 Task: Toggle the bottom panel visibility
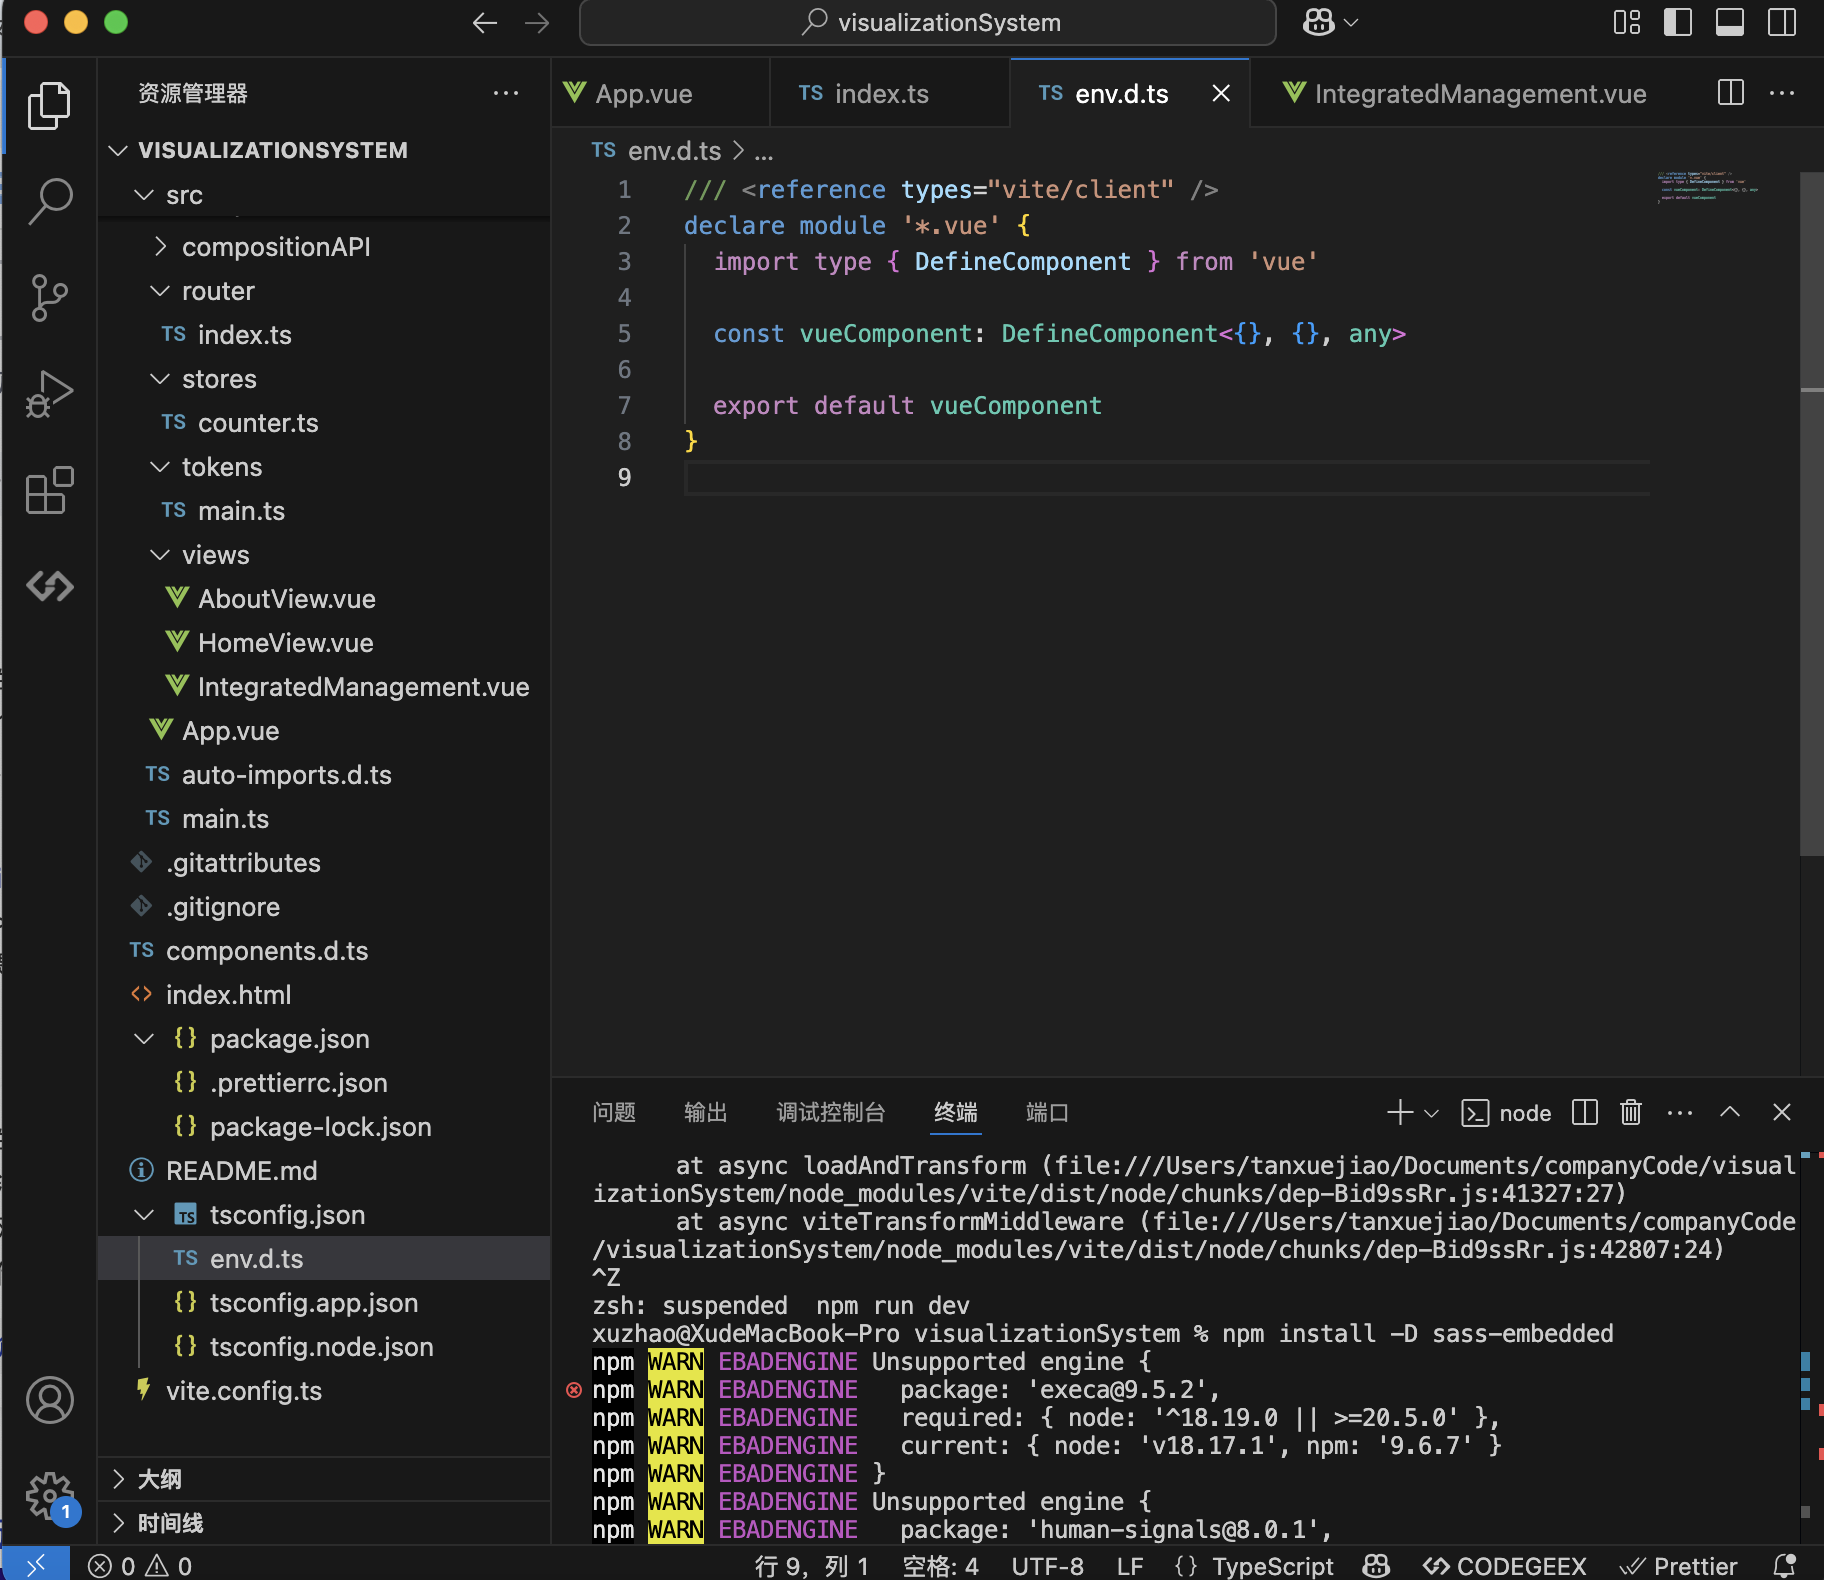[x=1730, y=22]
